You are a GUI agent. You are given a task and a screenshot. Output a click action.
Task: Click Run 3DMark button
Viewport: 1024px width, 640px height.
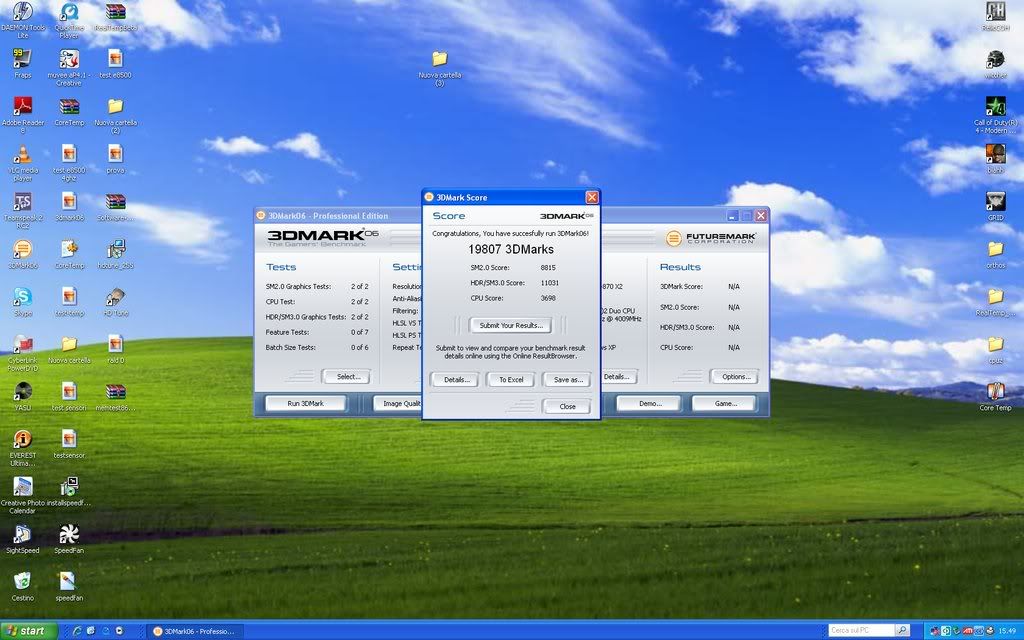point(305,403)
